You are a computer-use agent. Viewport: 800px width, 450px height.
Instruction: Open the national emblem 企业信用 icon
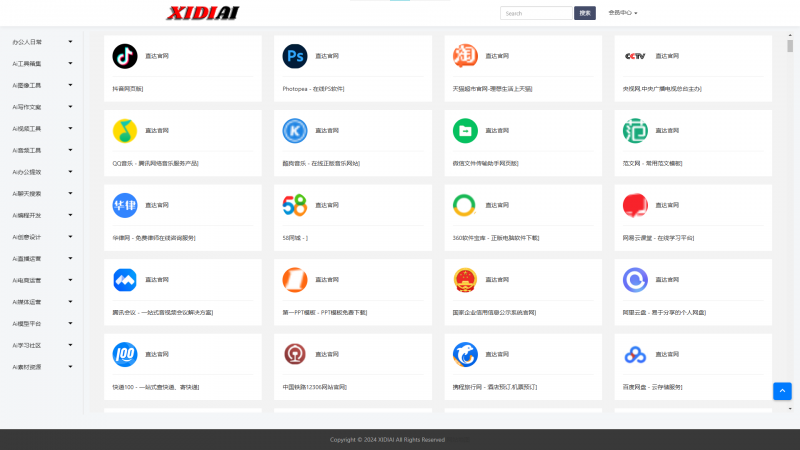(x=465, y=280)
